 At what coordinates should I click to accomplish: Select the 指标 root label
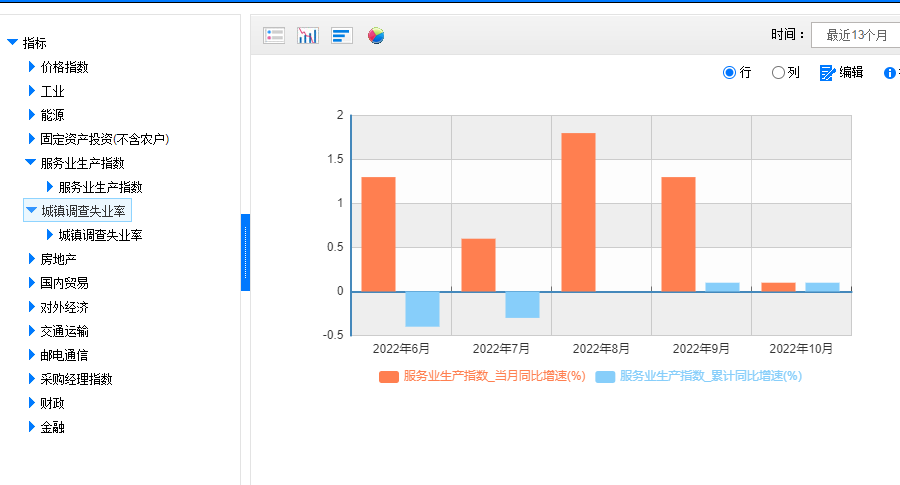(x=34, y=43)
